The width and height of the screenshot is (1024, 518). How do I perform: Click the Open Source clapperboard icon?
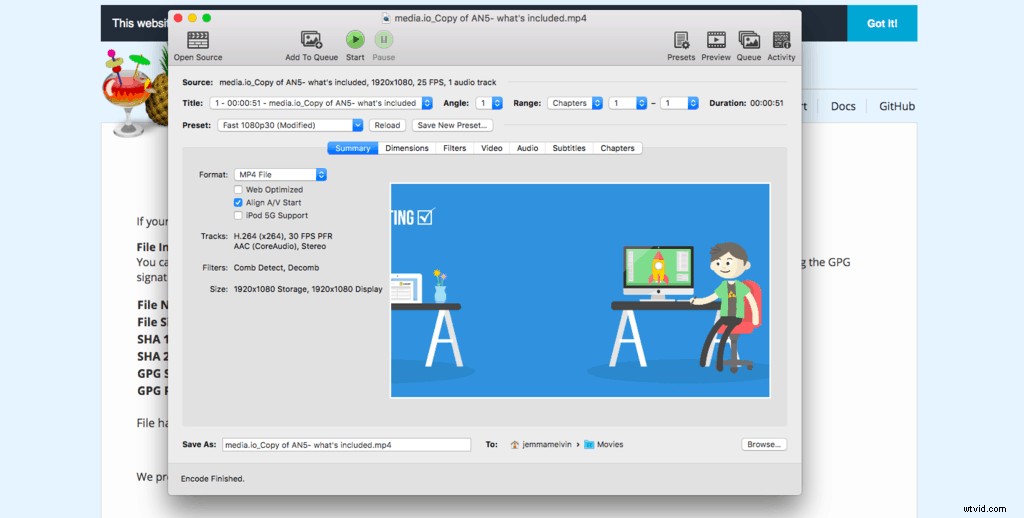pyautogui.click(x=198, y=40)
